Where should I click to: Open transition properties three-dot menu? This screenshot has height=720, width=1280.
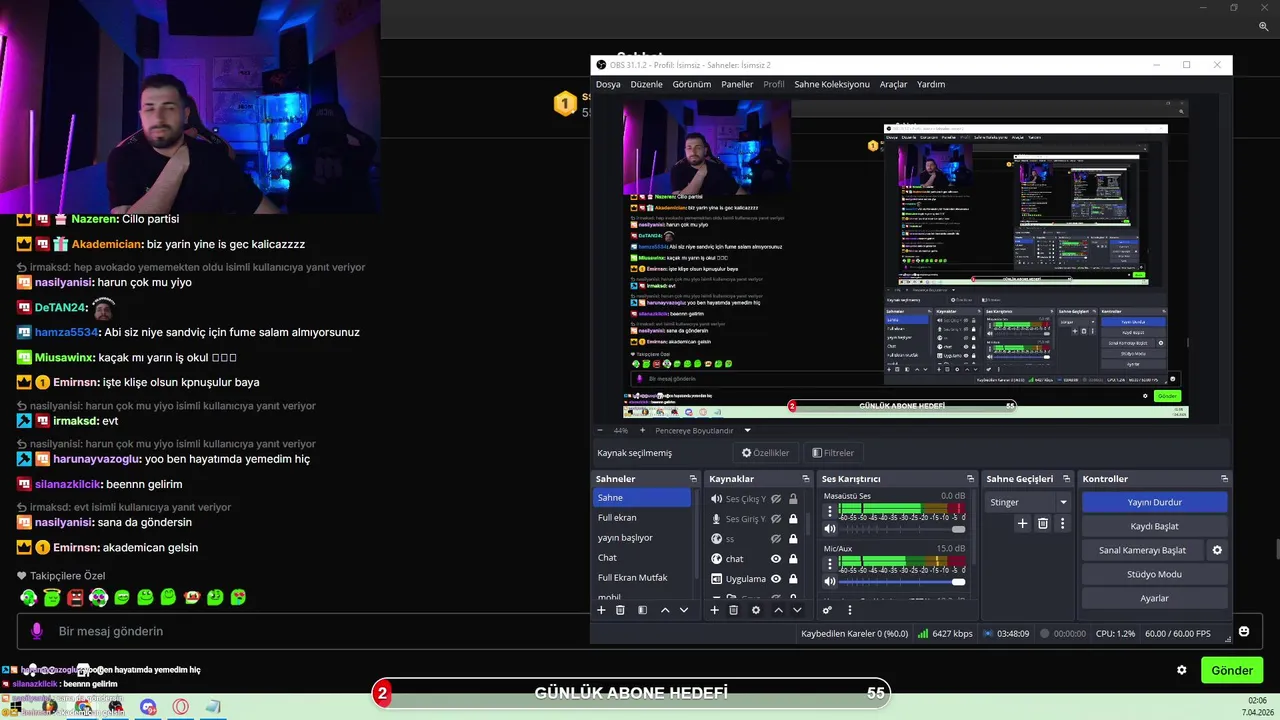1062,523
